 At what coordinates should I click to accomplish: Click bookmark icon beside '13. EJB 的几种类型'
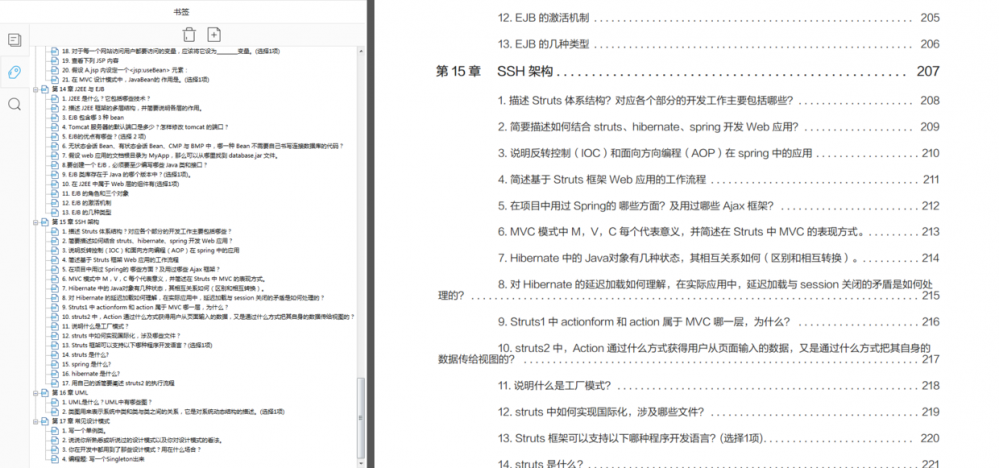point(55,212)
